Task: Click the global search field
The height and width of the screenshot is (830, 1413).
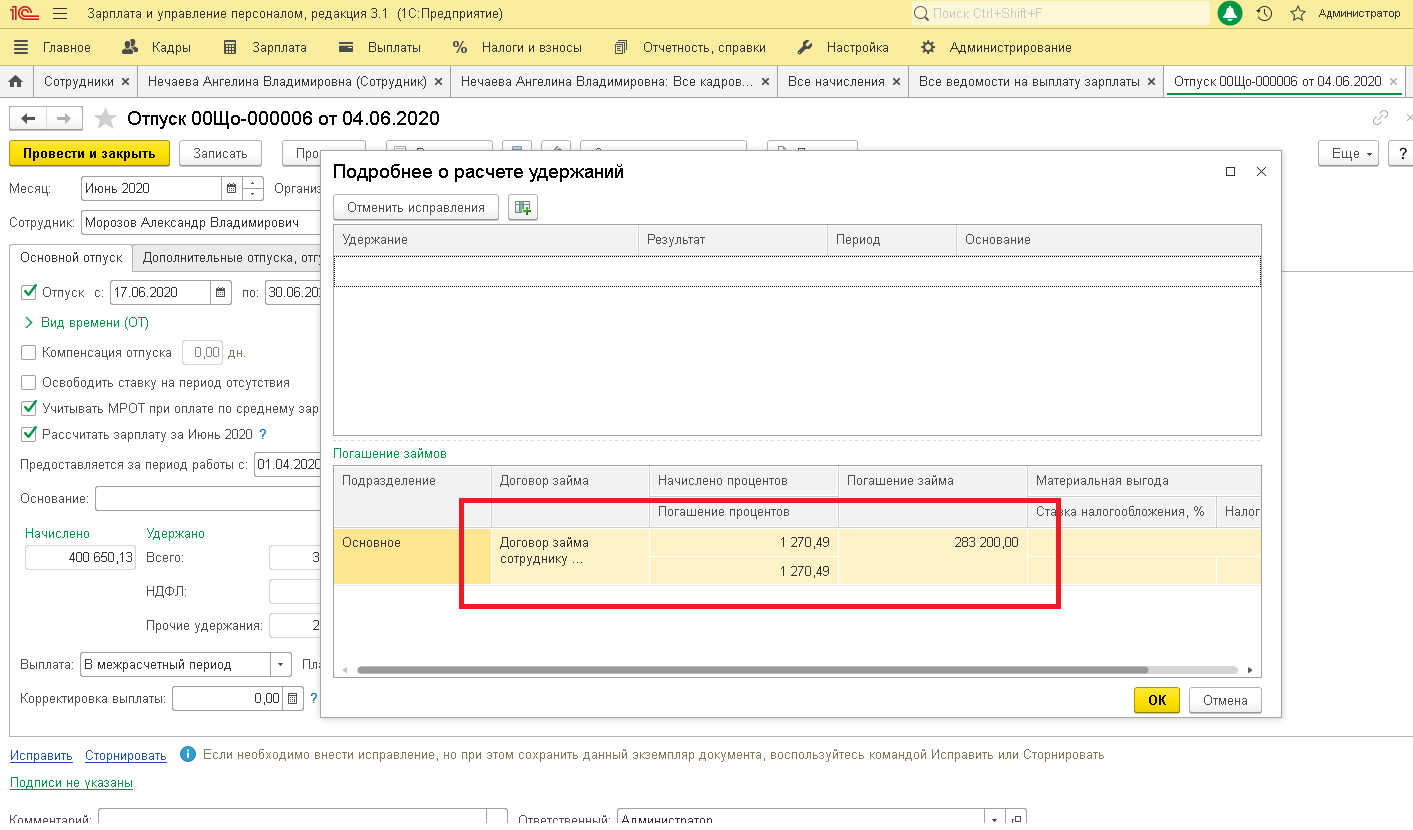Action: point(1060,14)
